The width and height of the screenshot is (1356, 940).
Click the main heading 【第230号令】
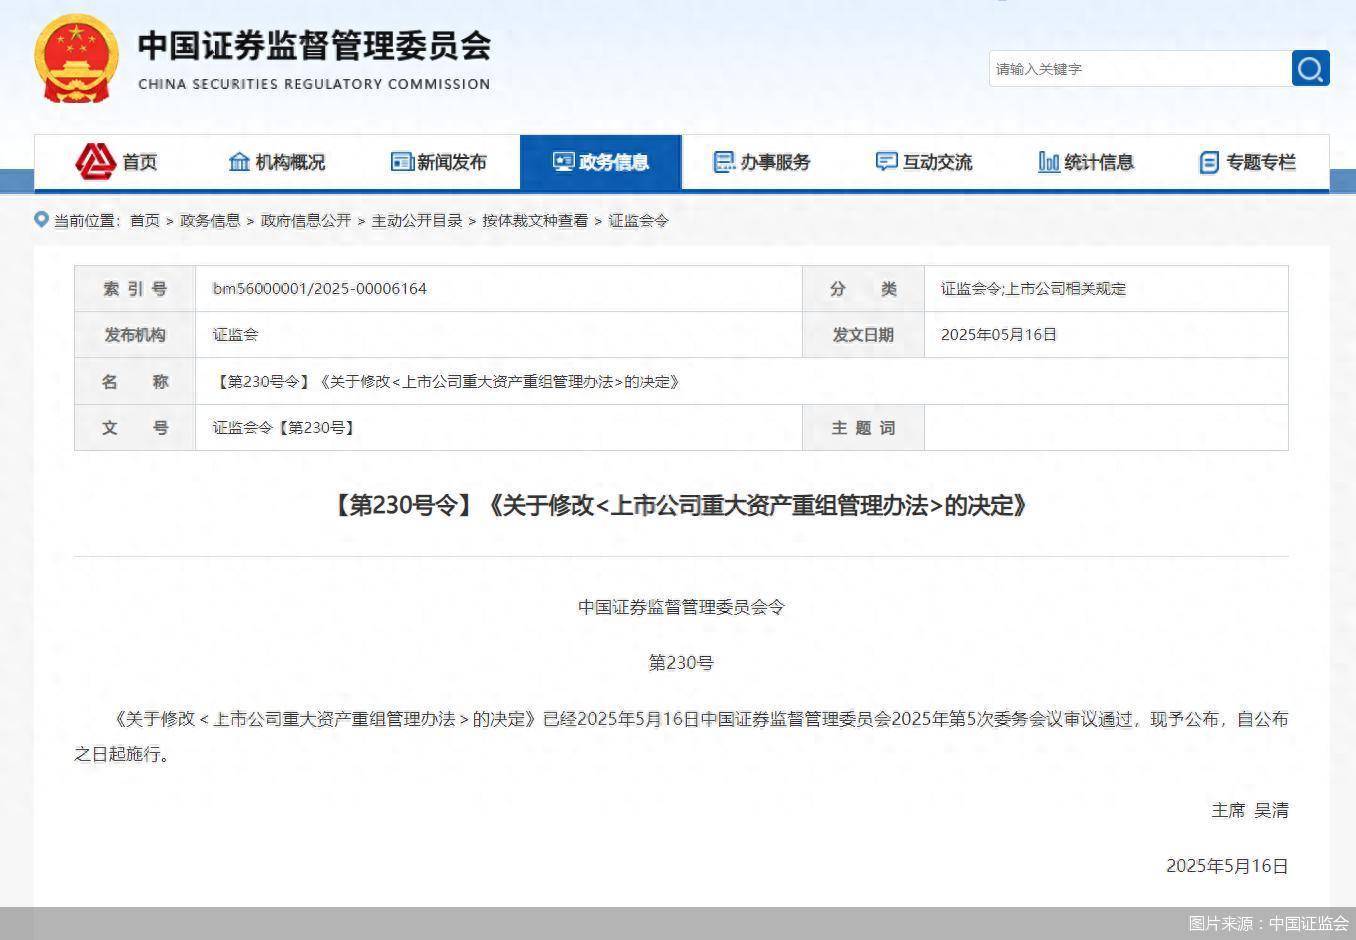[x=680, y=505]
